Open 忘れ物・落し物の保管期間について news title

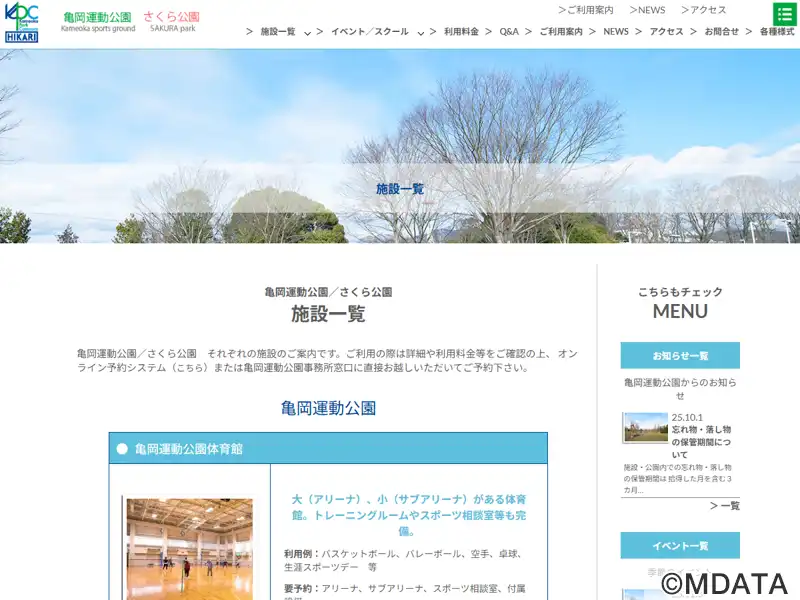pyautogui.click(x=701, y=442)
